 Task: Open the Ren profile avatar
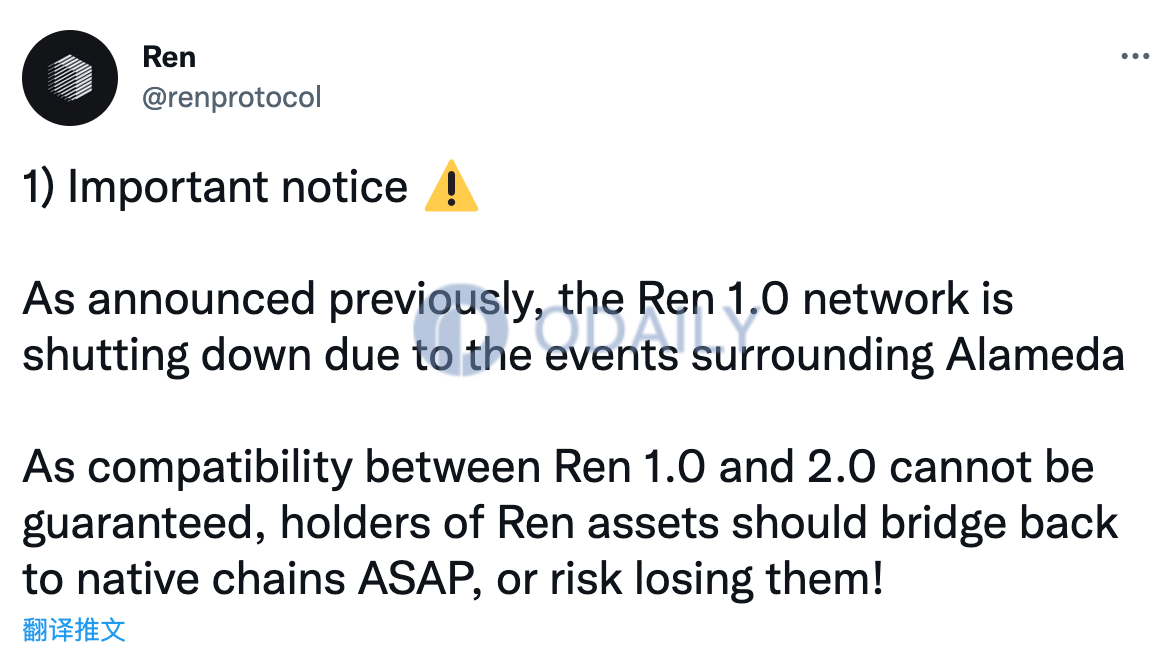click(70, 78)
